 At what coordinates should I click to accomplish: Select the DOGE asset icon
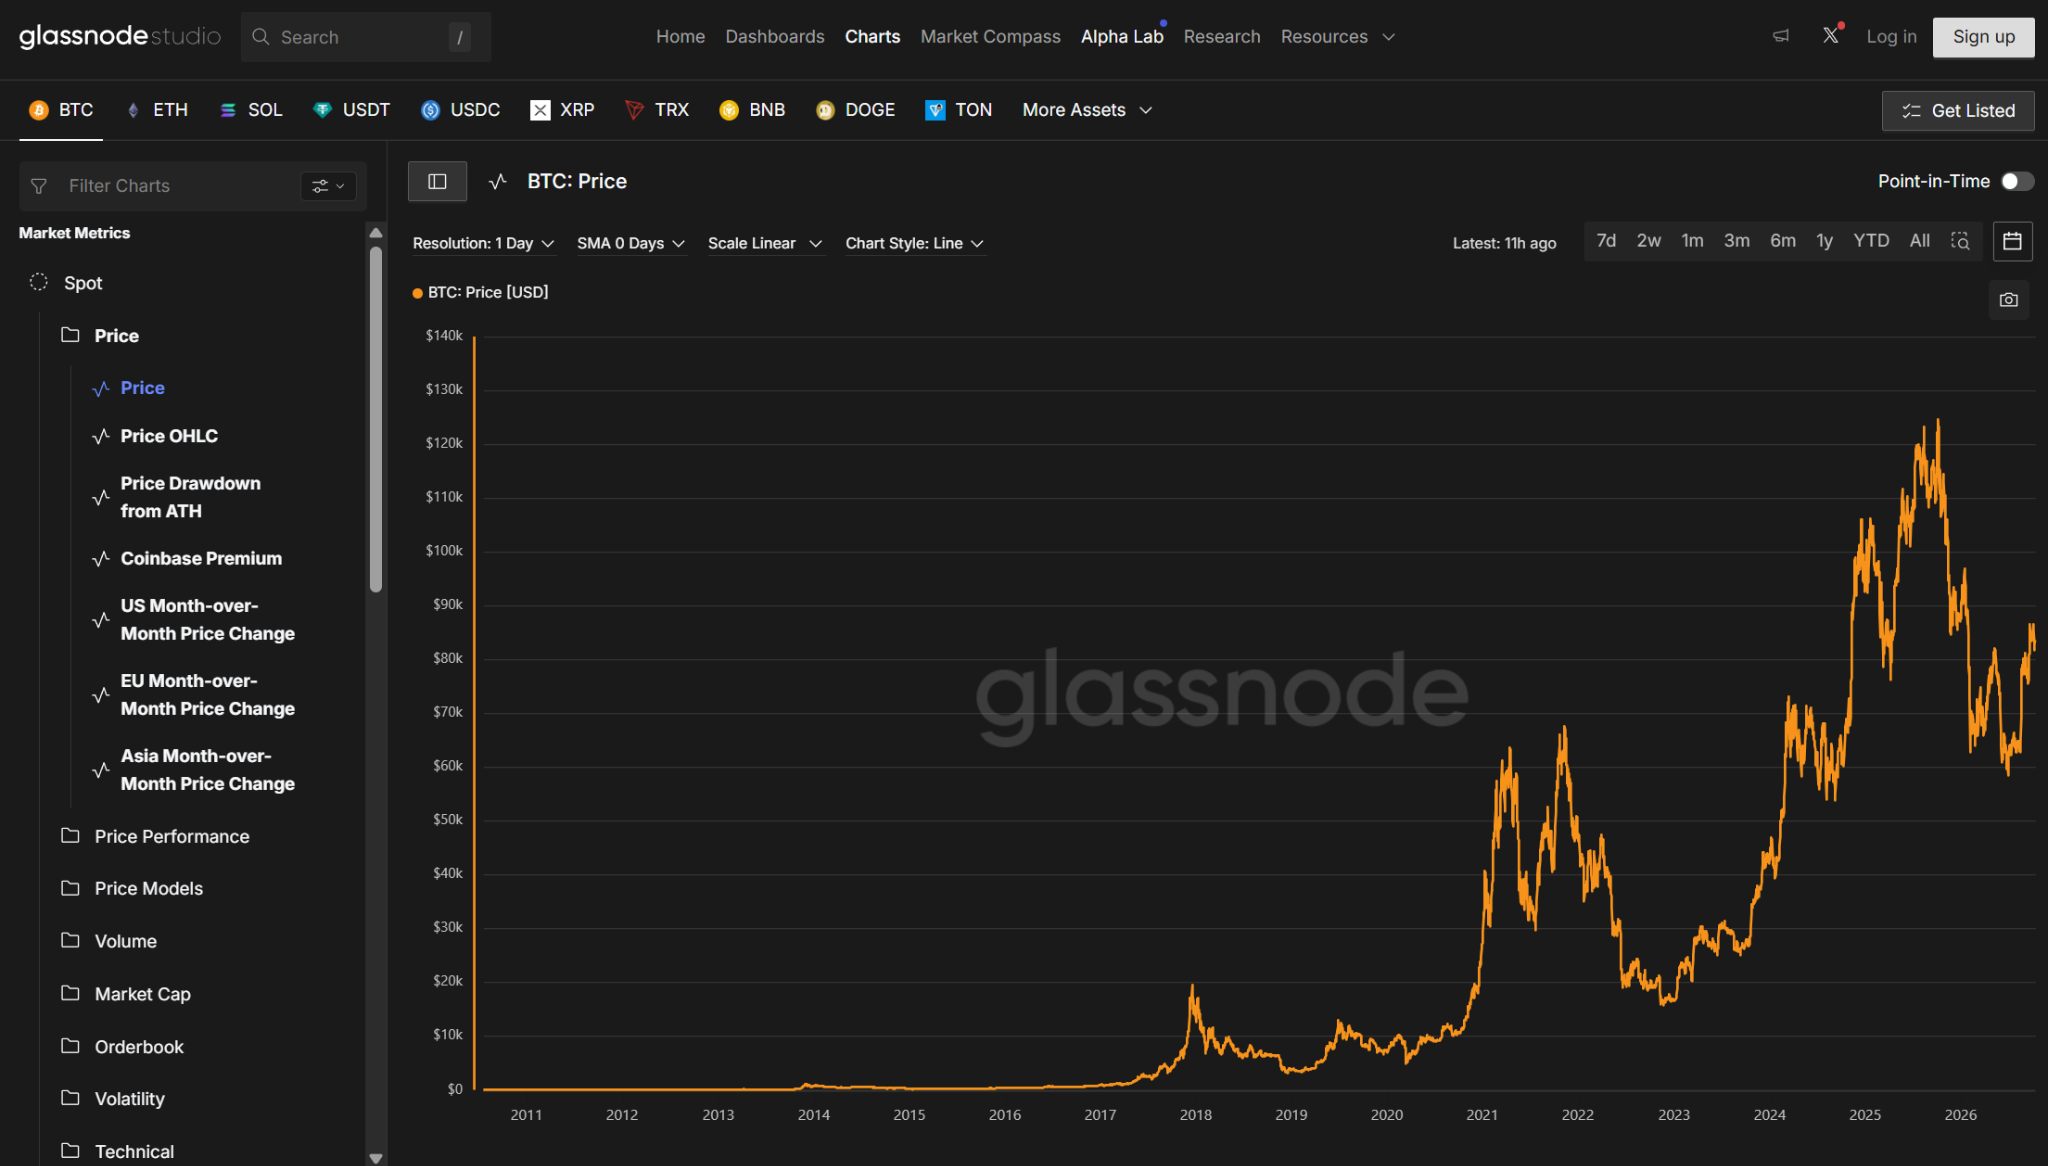coord(825,110)
